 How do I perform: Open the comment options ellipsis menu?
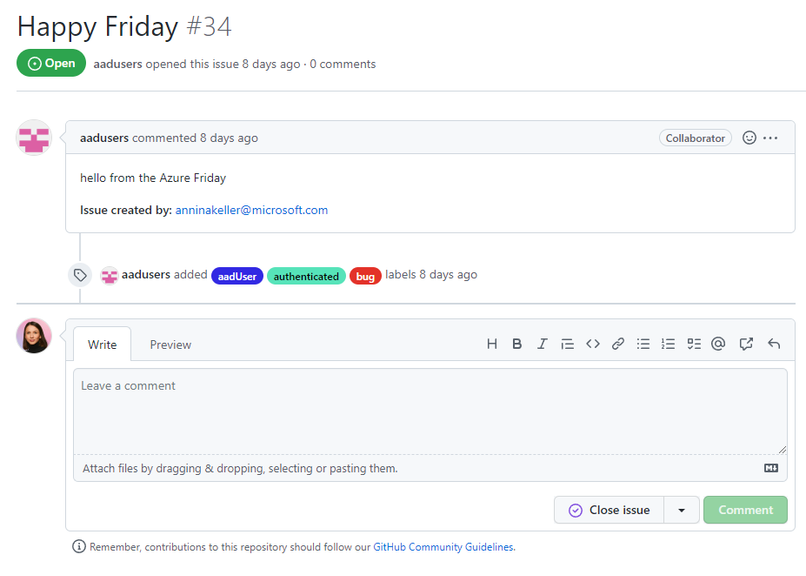pyautogui.click(x=771, y=138)
